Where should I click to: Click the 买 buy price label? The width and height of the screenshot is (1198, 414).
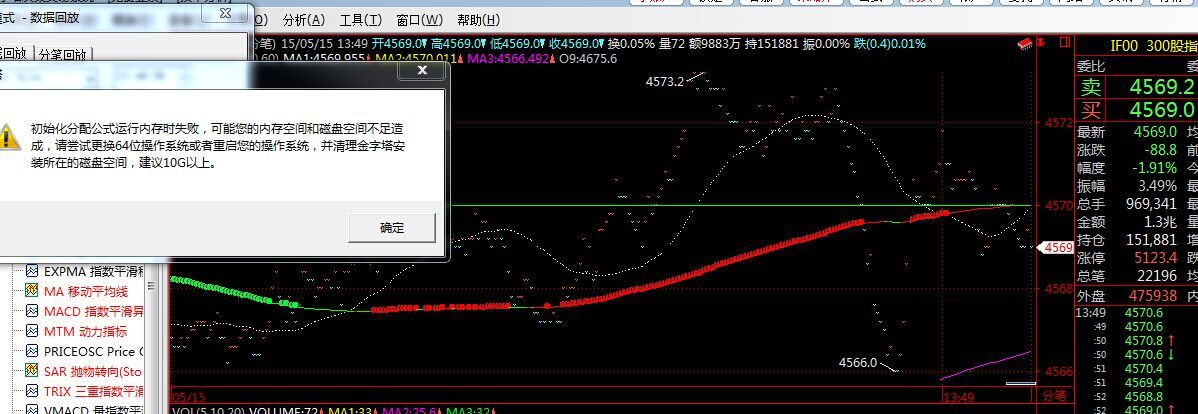pos(1090,110)
